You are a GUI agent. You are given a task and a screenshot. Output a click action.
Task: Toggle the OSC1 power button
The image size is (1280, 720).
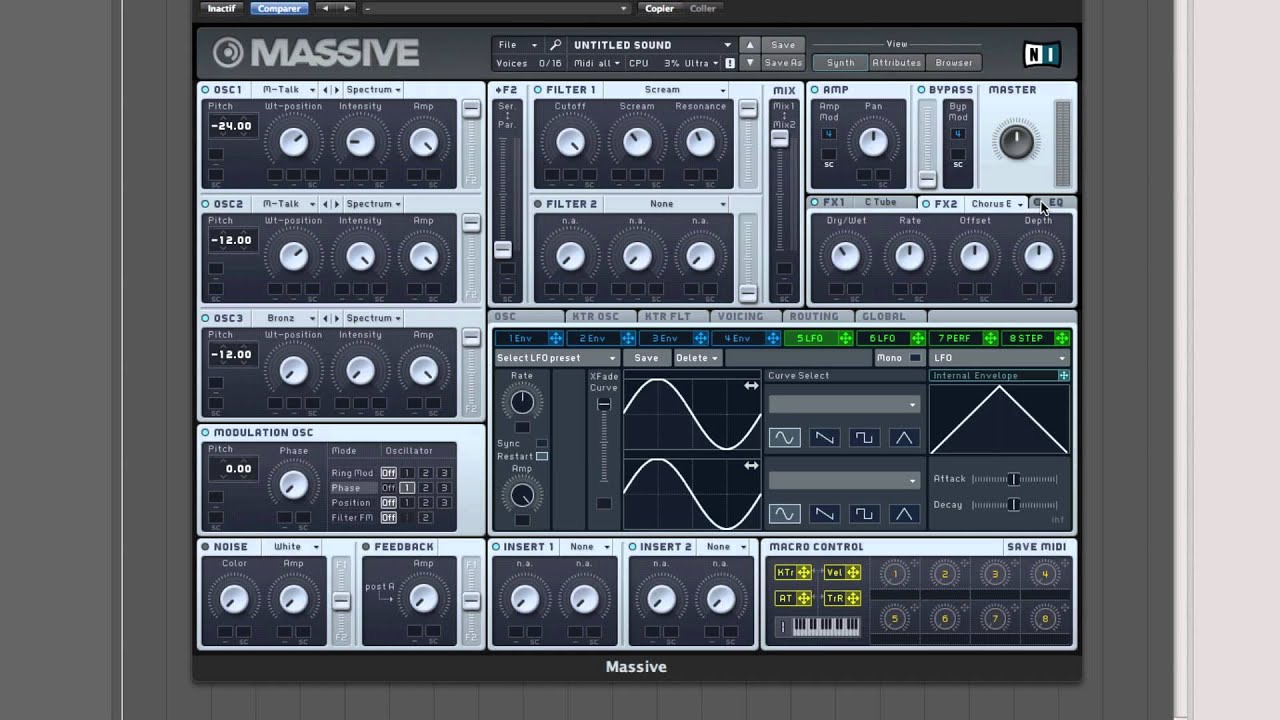pos(205,90)
